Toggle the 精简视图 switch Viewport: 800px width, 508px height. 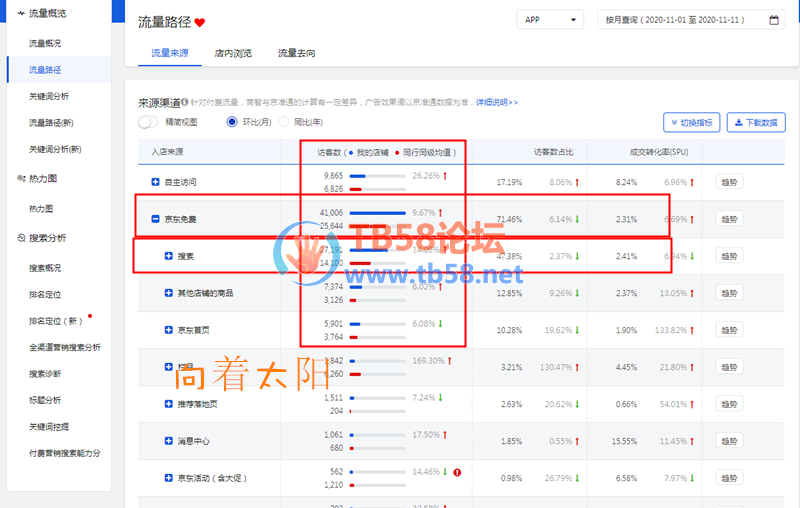[x=148, y=122]
